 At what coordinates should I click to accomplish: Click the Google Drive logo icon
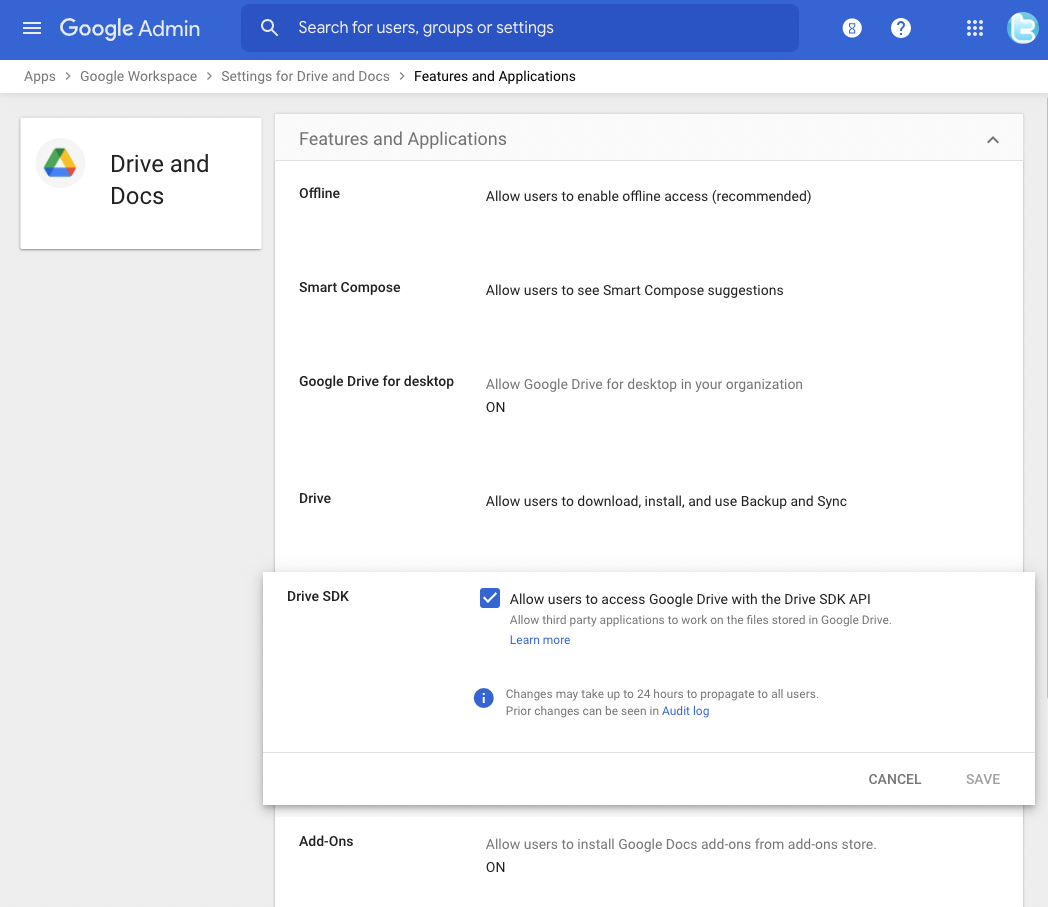click(x=60, y=163)
